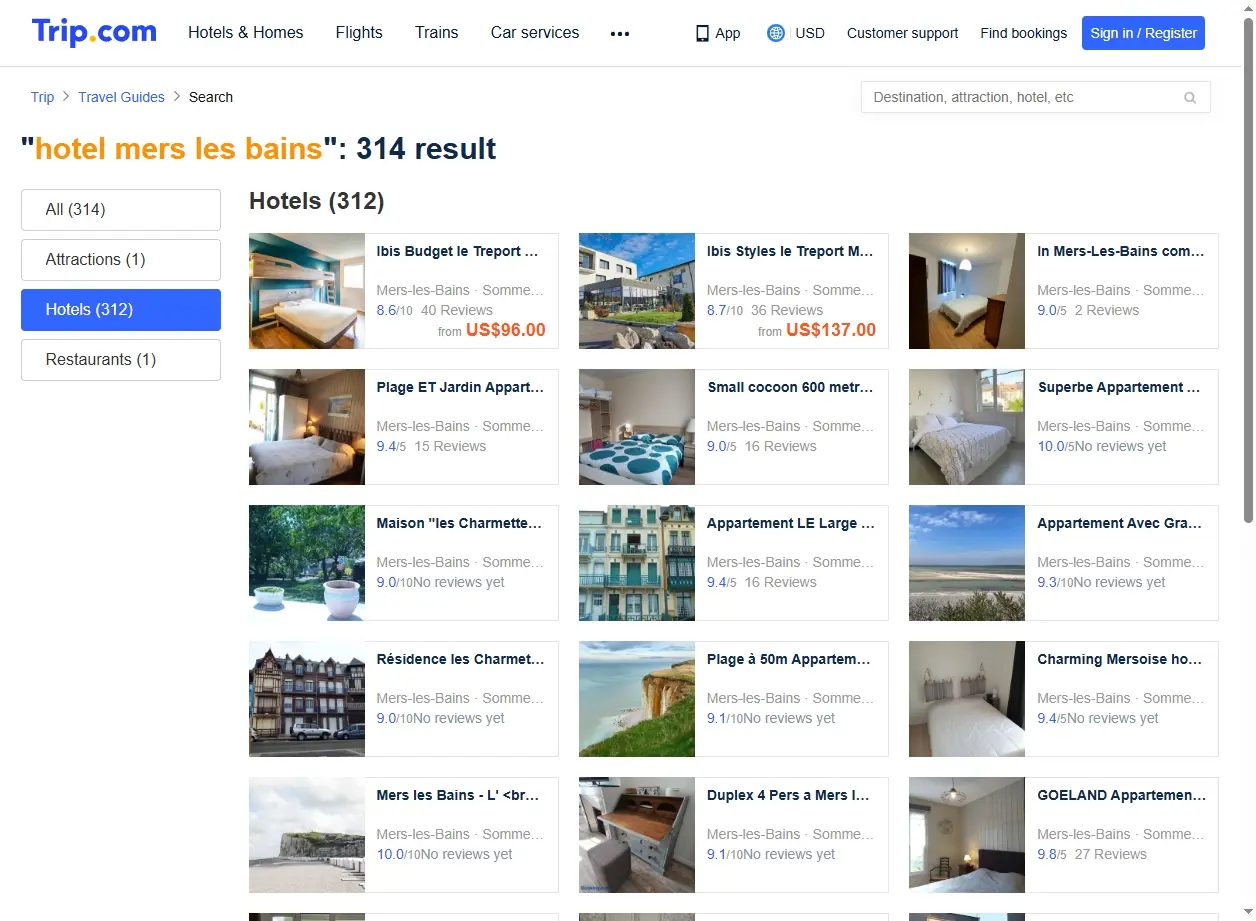
Task: Click the 27 Reviews text
Action: (1111, 855)
